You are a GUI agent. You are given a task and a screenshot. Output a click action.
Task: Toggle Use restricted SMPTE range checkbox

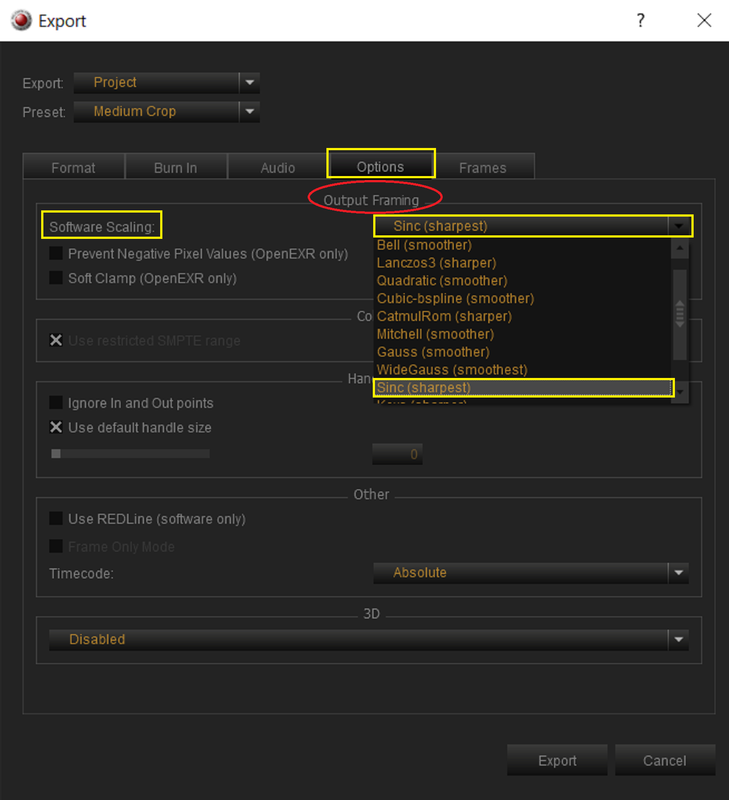(x=56, y=340)
